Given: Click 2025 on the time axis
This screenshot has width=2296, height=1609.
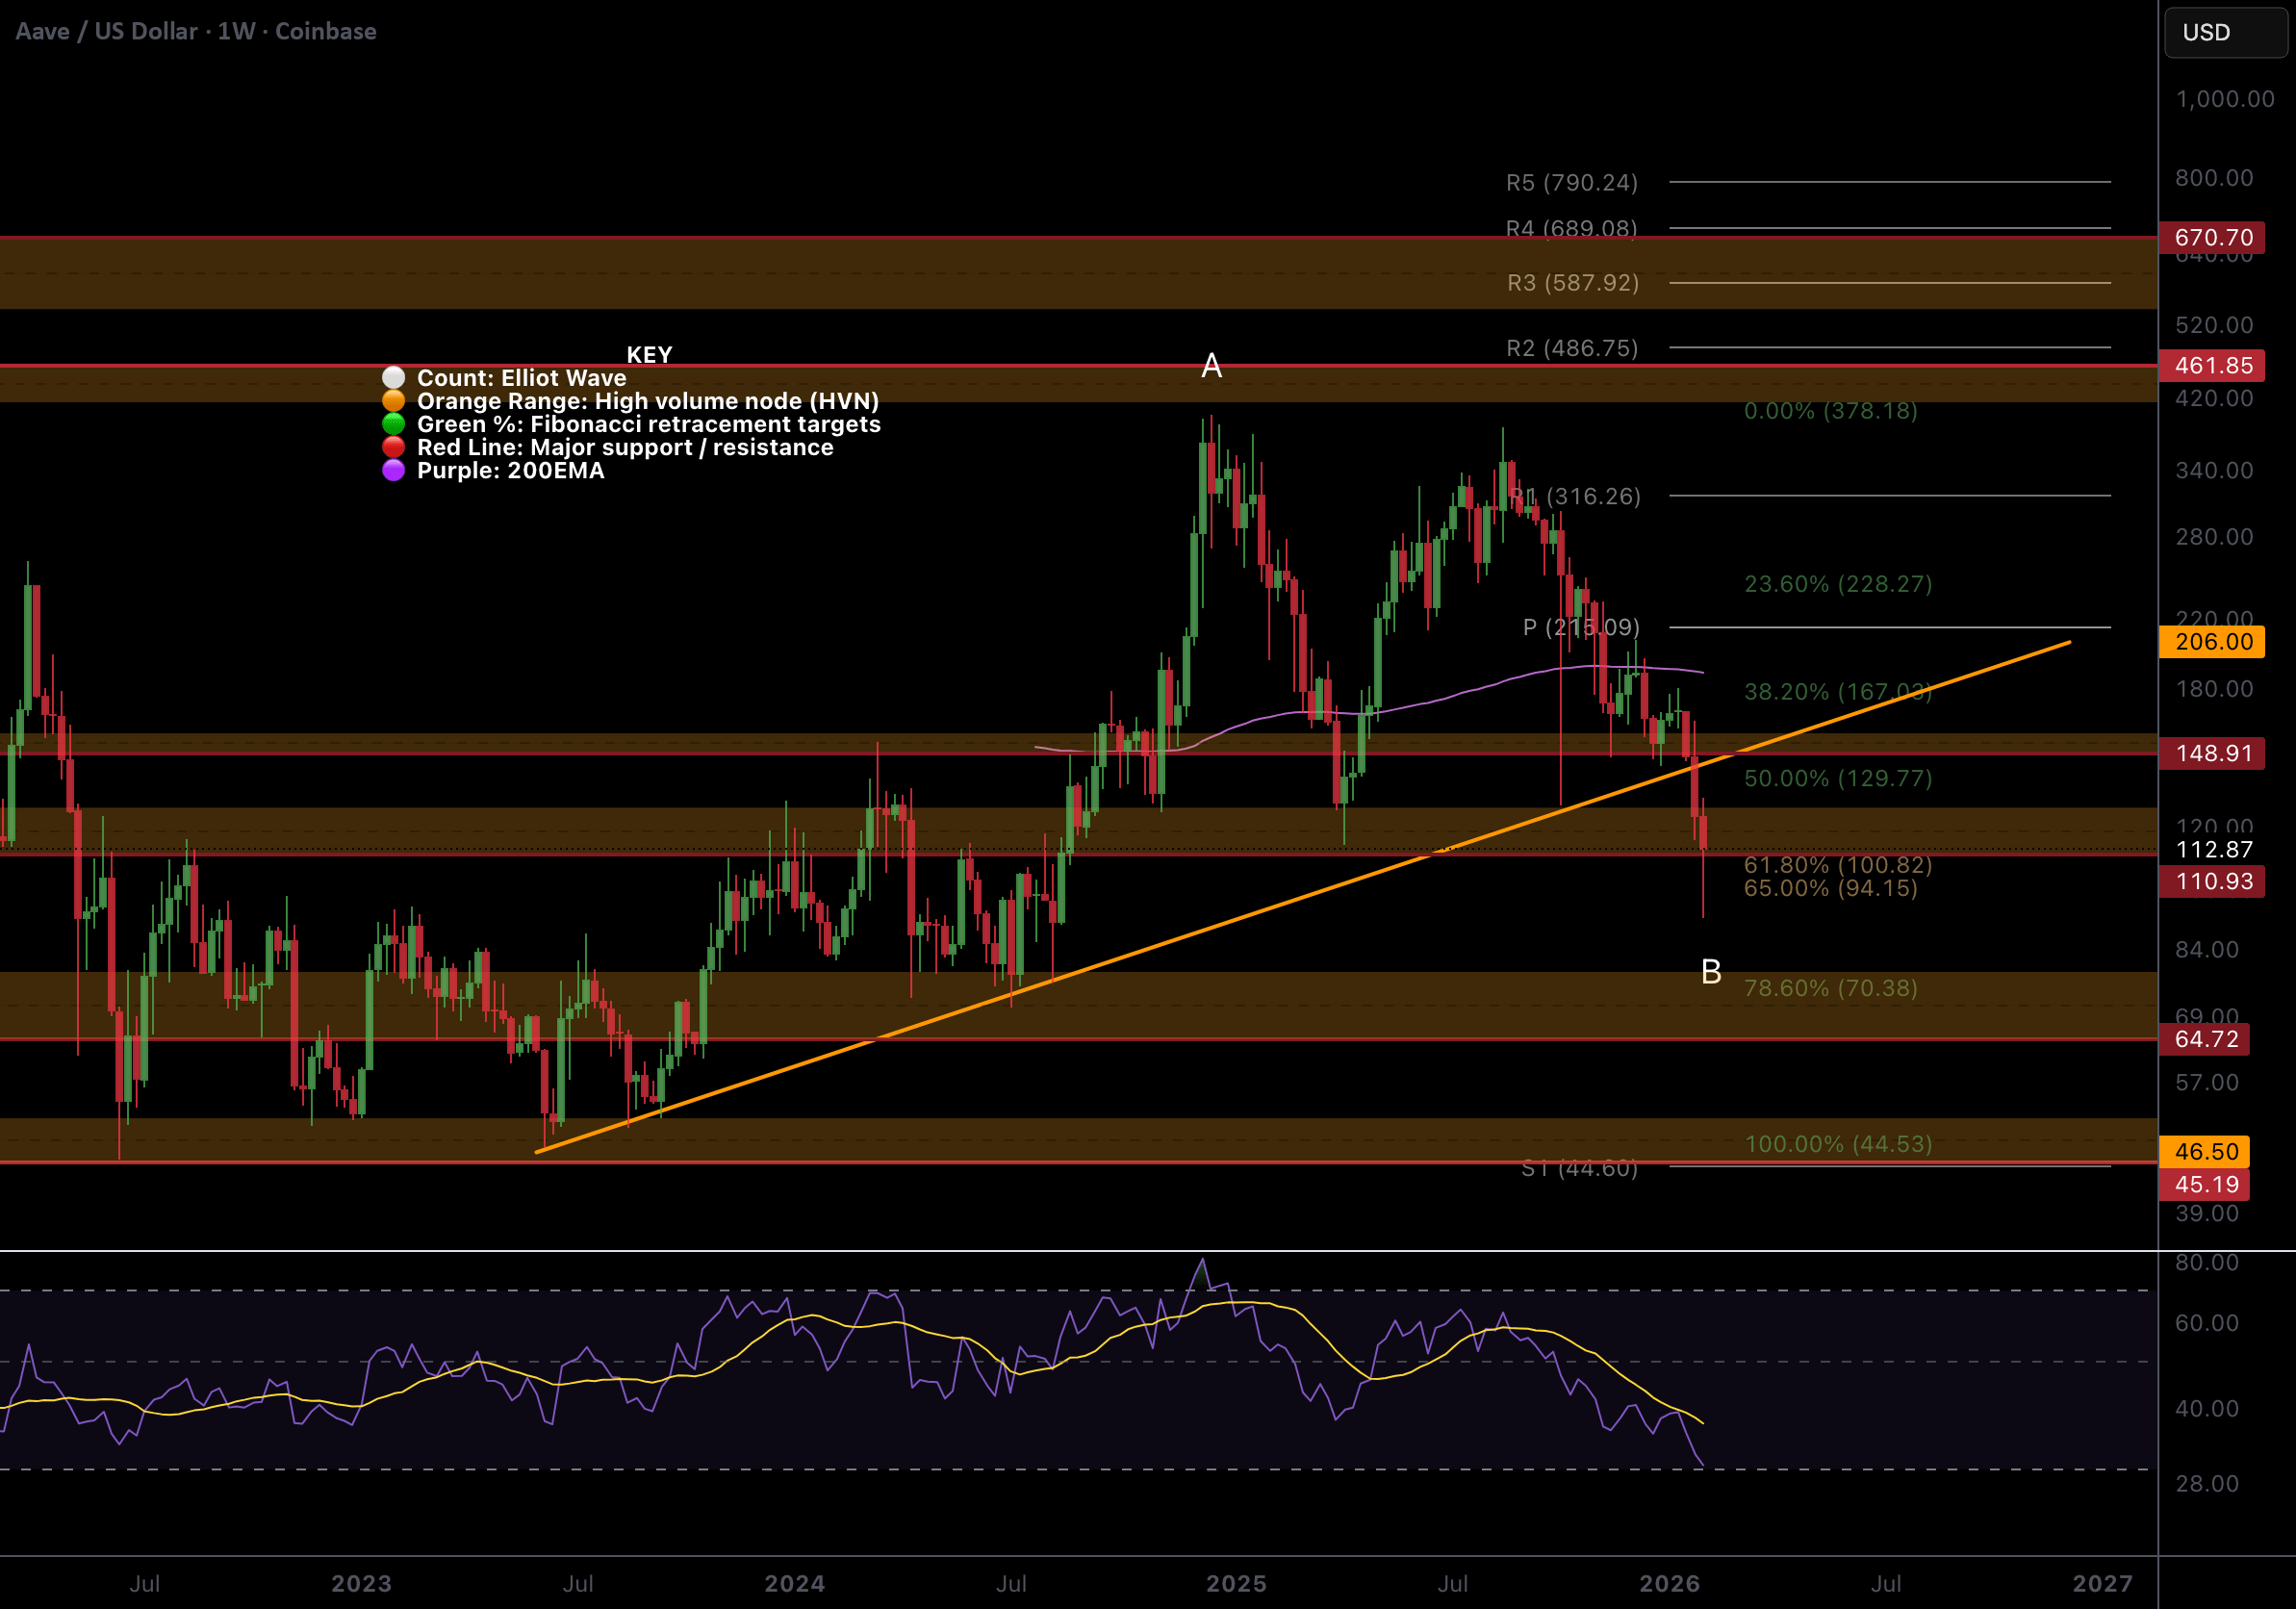Looking at the screenshot, I should pyautogui.click(x=1236, y=1583).
